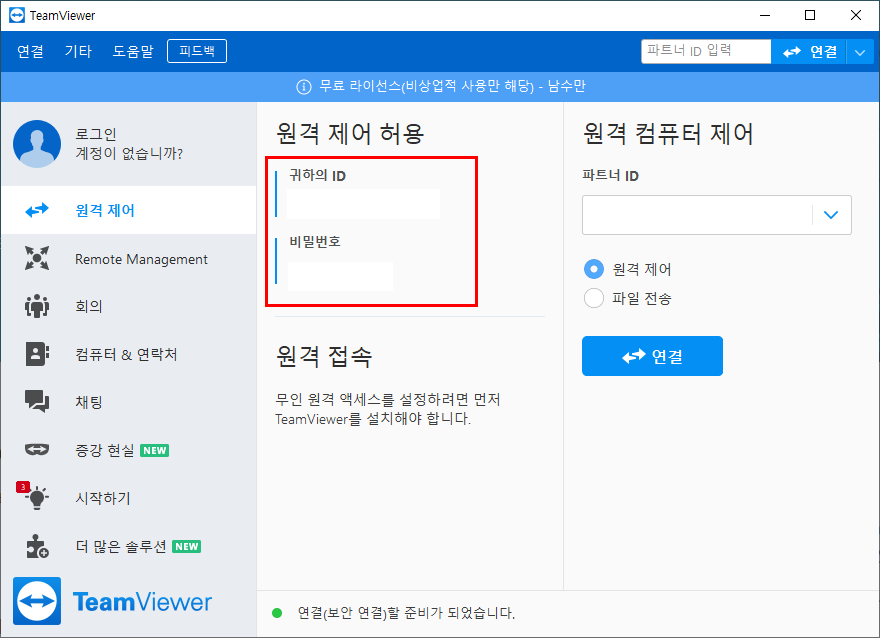The width and height of the screenshot is (880, 638).
Task: Click the 컴퓨터 & 연락처 contacts icon
Action: pos(37,354)
